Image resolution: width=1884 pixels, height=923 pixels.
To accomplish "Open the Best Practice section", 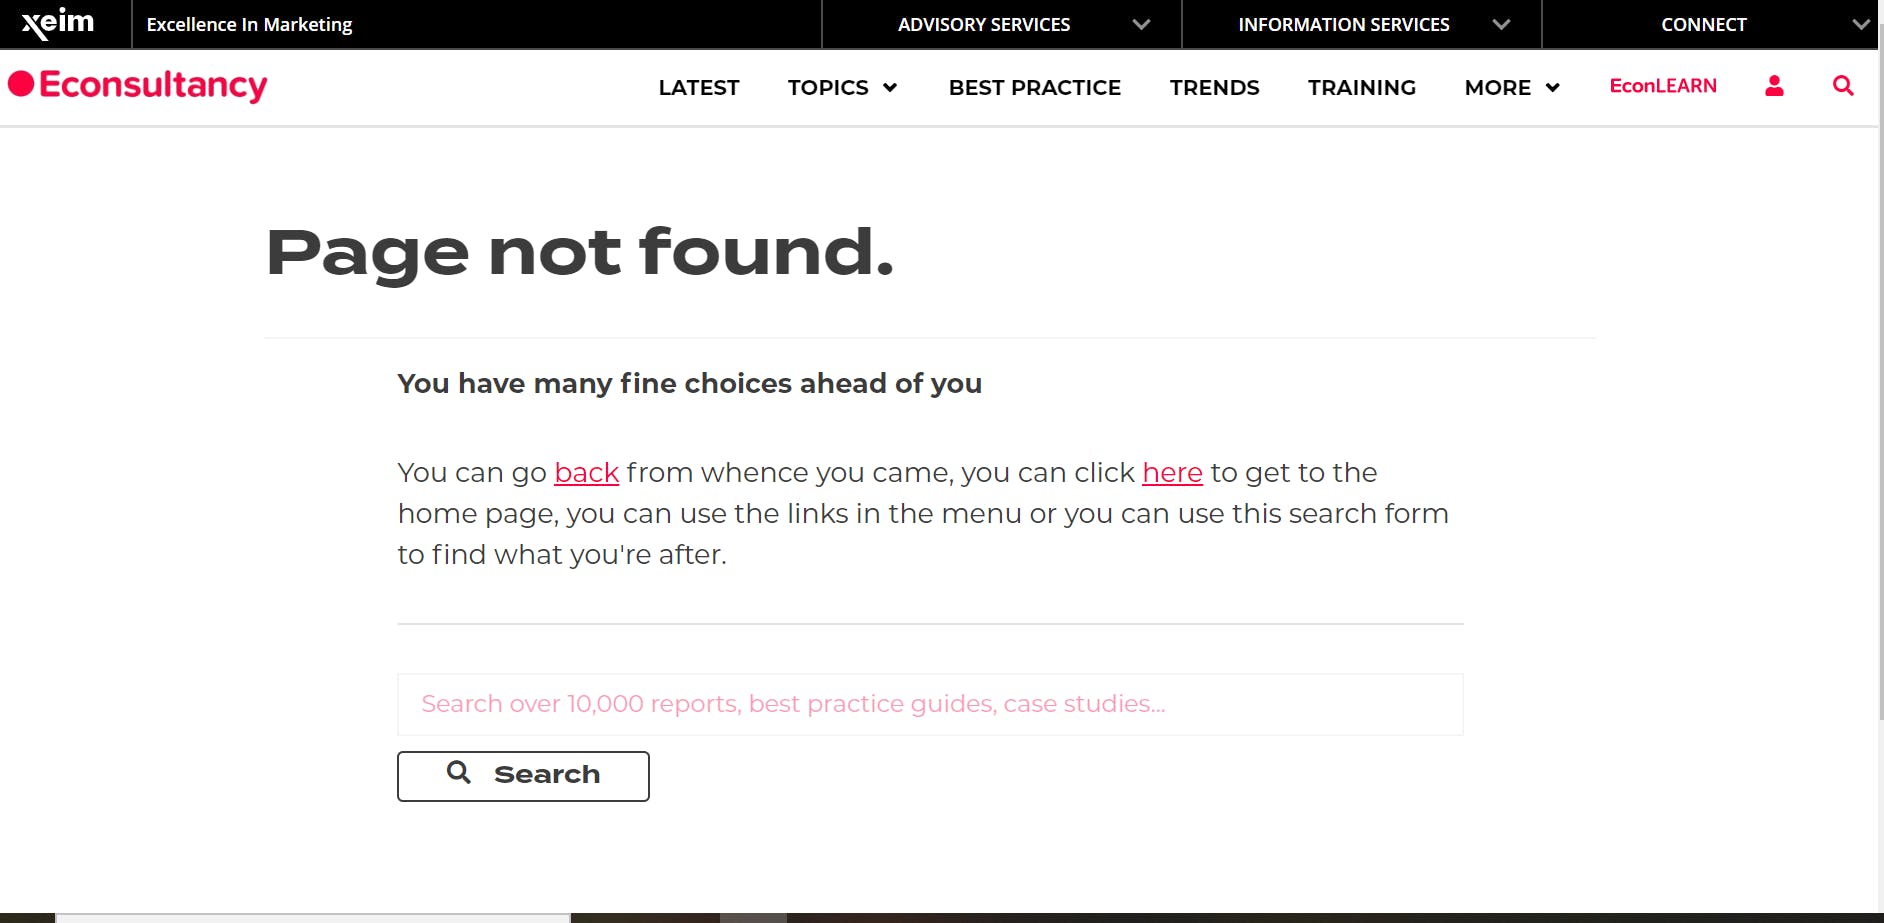I will (1034, 88).
